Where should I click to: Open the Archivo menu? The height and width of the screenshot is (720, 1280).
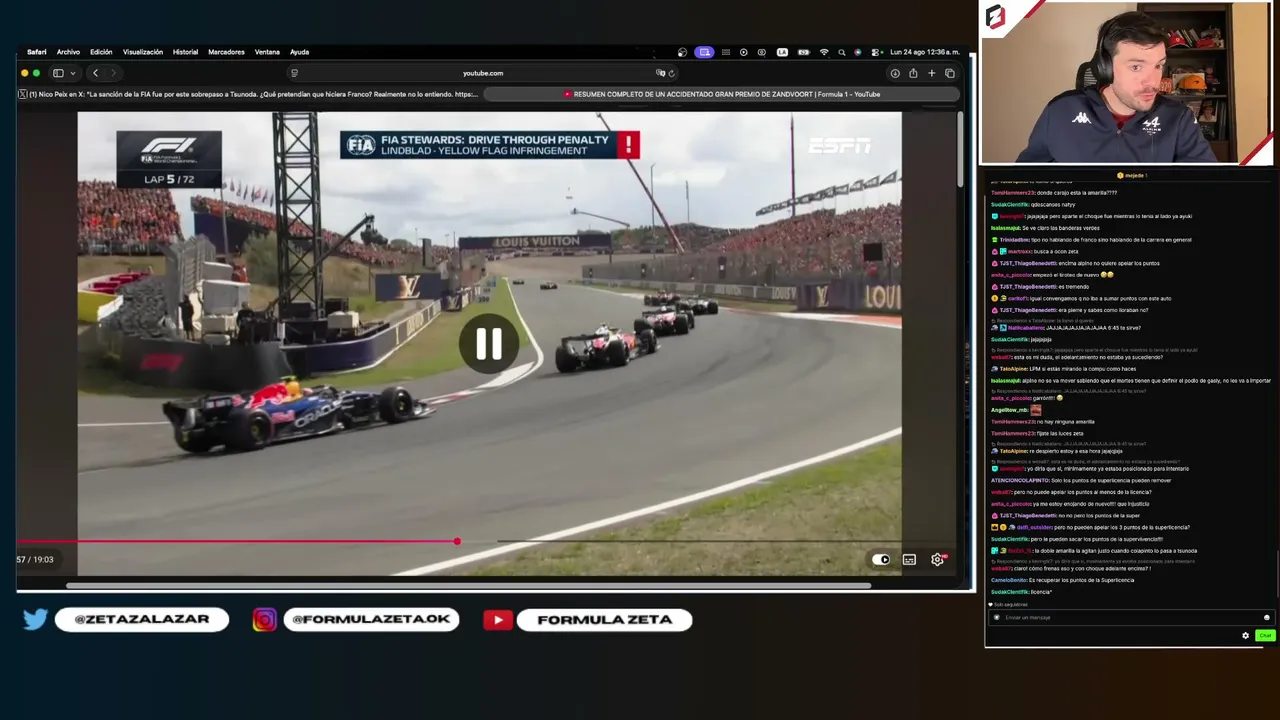[68, 52]
